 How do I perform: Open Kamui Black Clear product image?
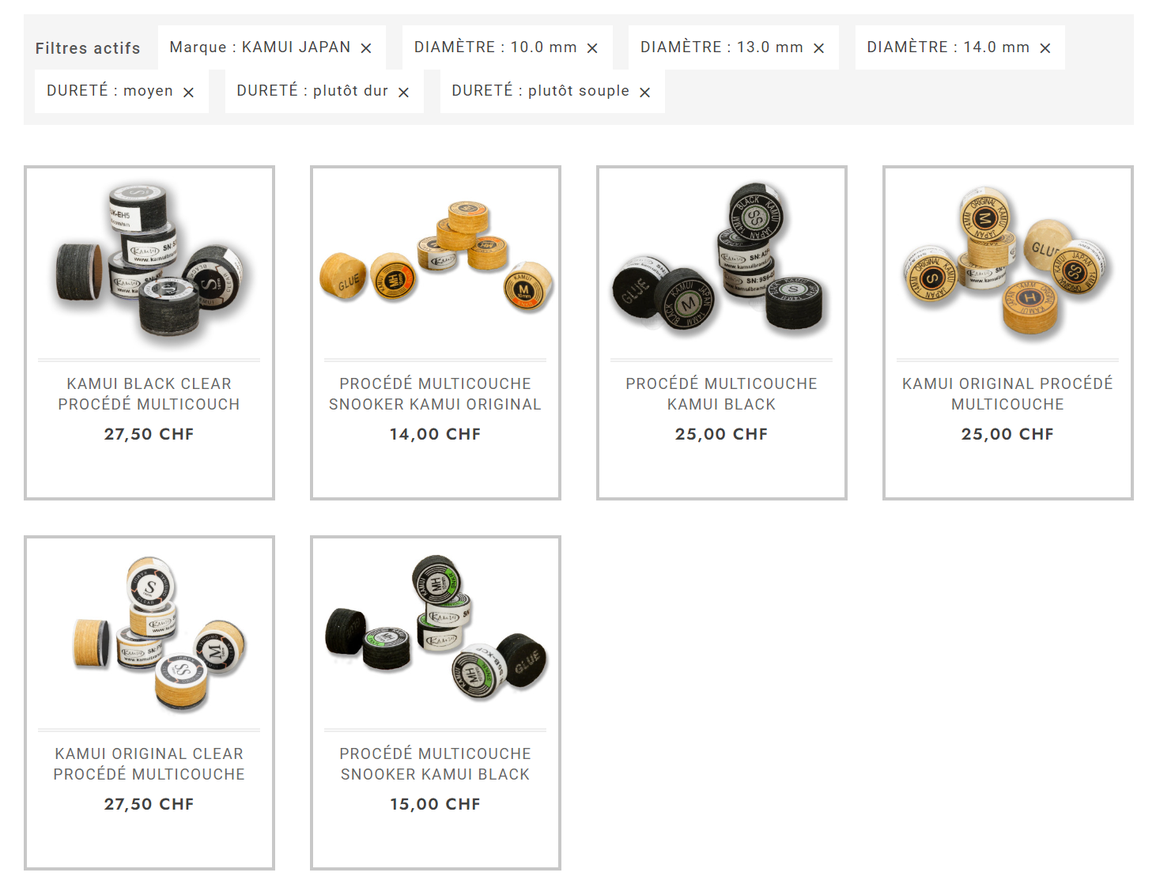coord(149,262)
